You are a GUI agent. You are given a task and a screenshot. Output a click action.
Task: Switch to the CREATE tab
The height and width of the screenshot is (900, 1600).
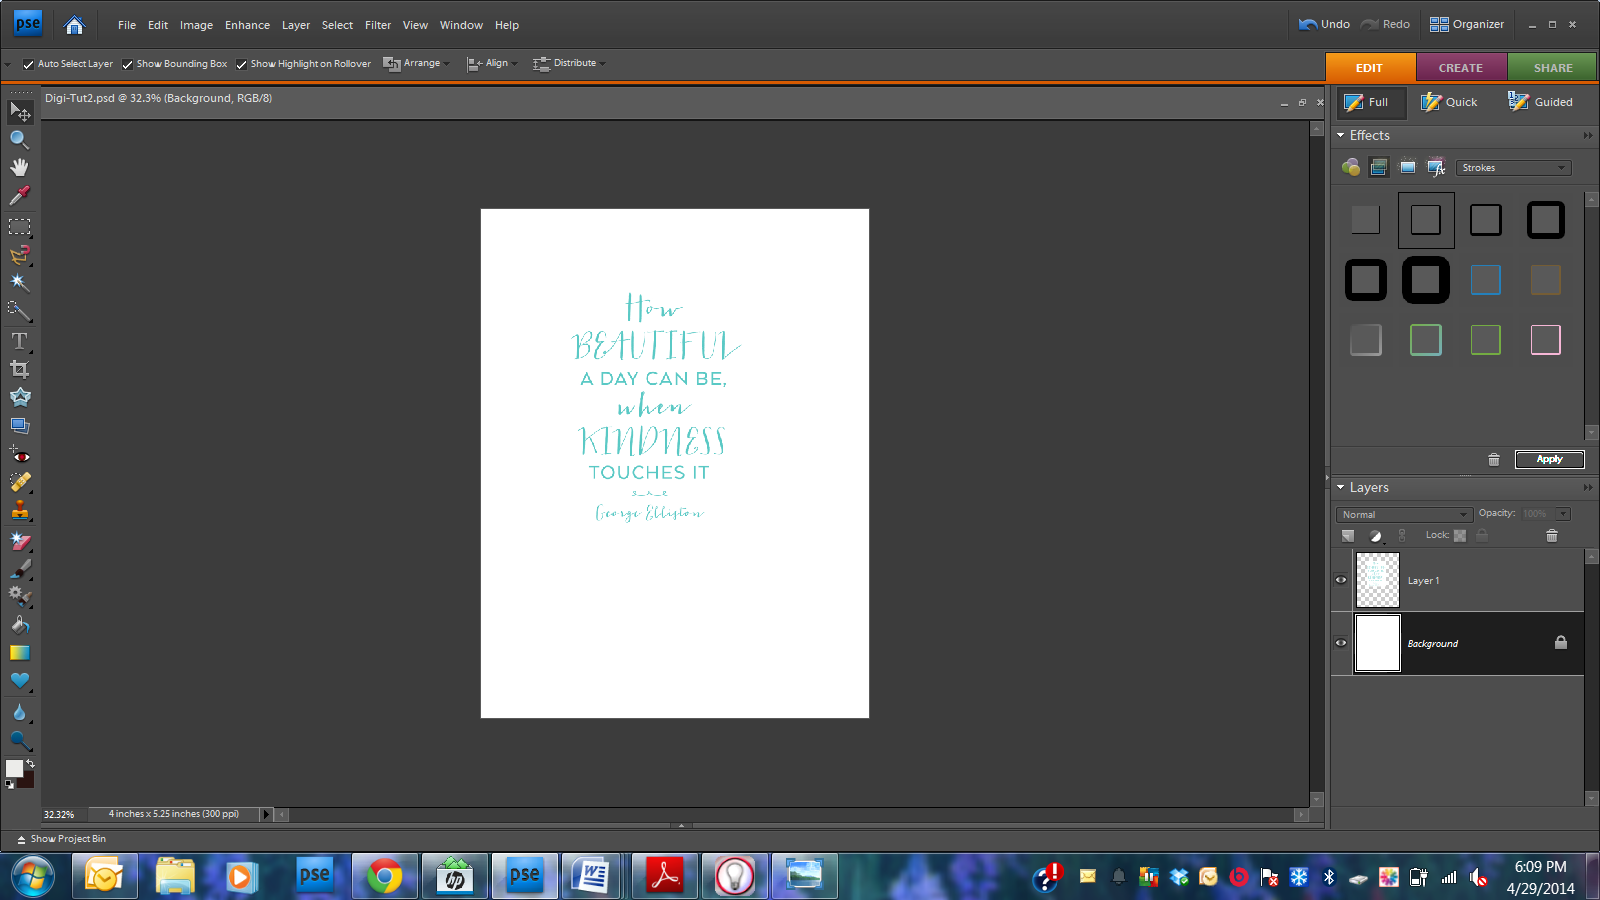pyautogui.click(x=1460, y=68)
